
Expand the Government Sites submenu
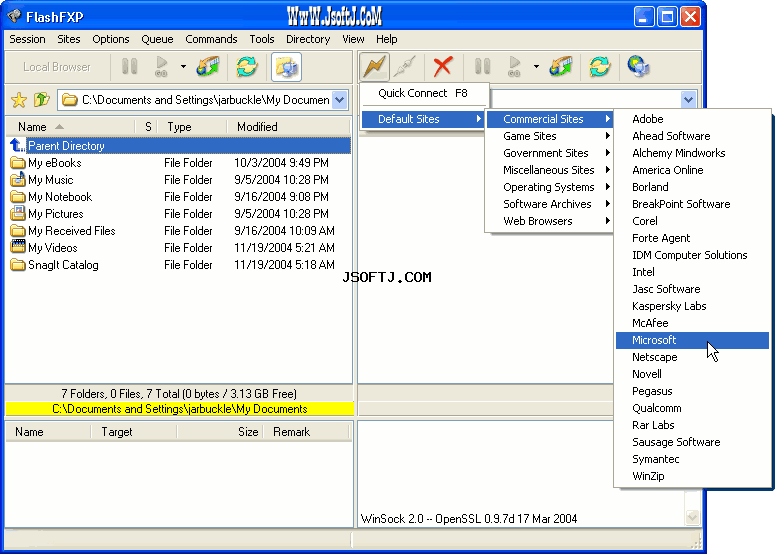pos(549,153)
